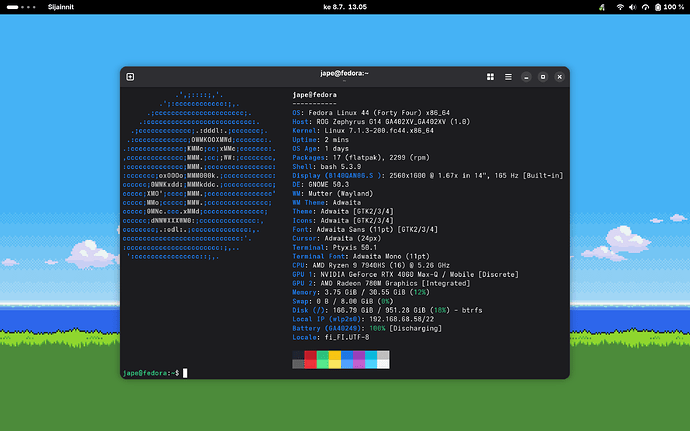
Task: Click the workspace dots in top bar
Action: pos(28,7)
